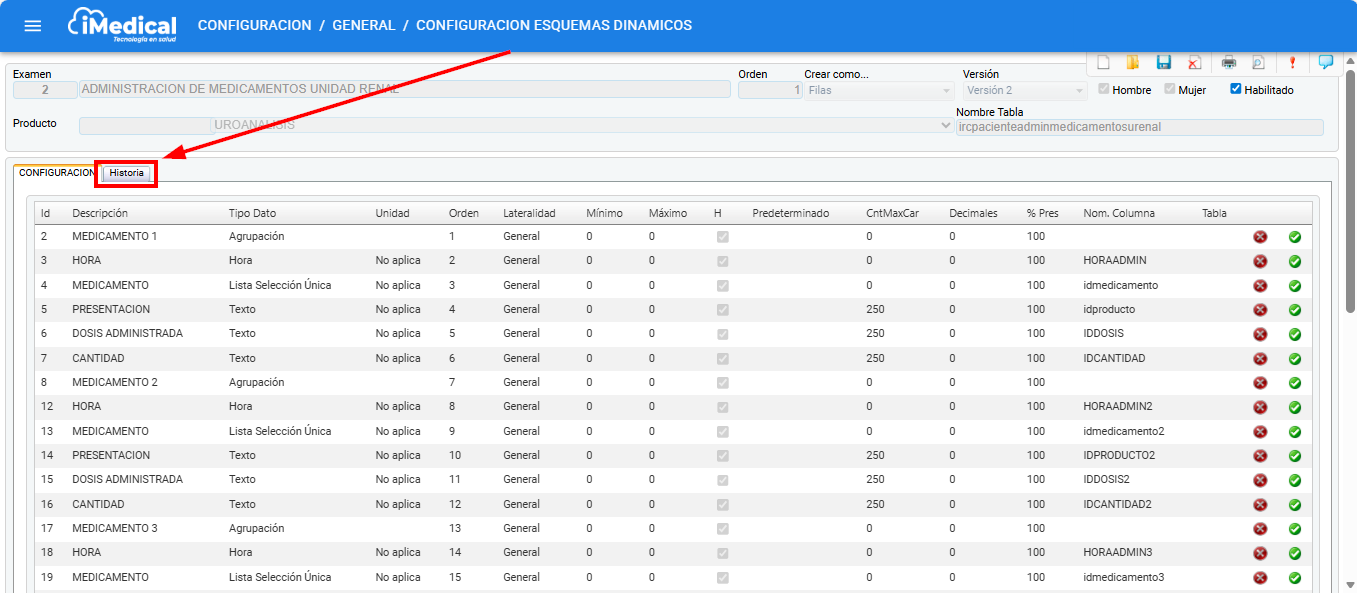1357x593 pixels.
Task: Select the CONFIGURACION tab
Action: [x=56, y=173]
